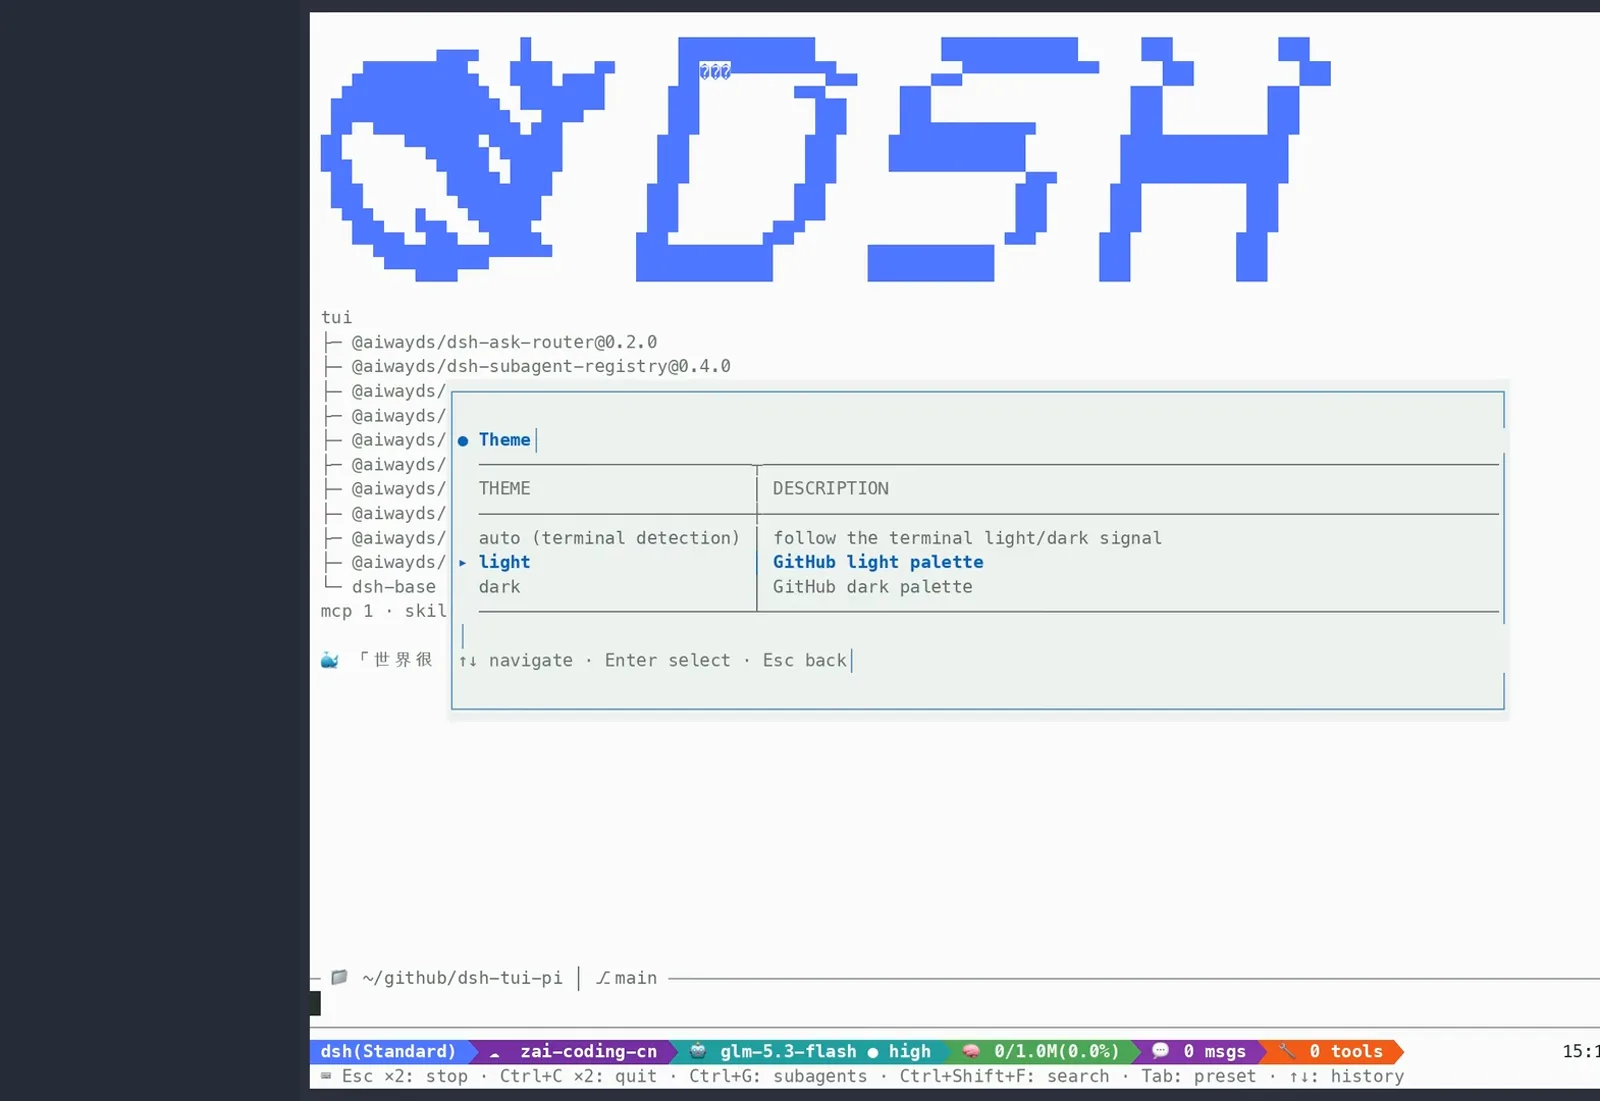Click the dsh-base tree entry

pos(393,587)
